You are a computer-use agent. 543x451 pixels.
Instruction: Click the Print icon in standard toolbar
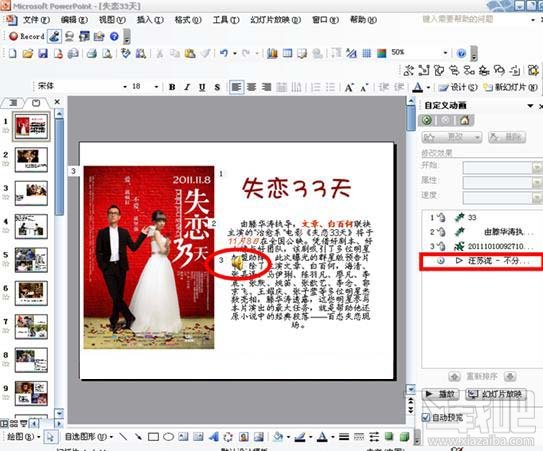[x=92, y=53]
